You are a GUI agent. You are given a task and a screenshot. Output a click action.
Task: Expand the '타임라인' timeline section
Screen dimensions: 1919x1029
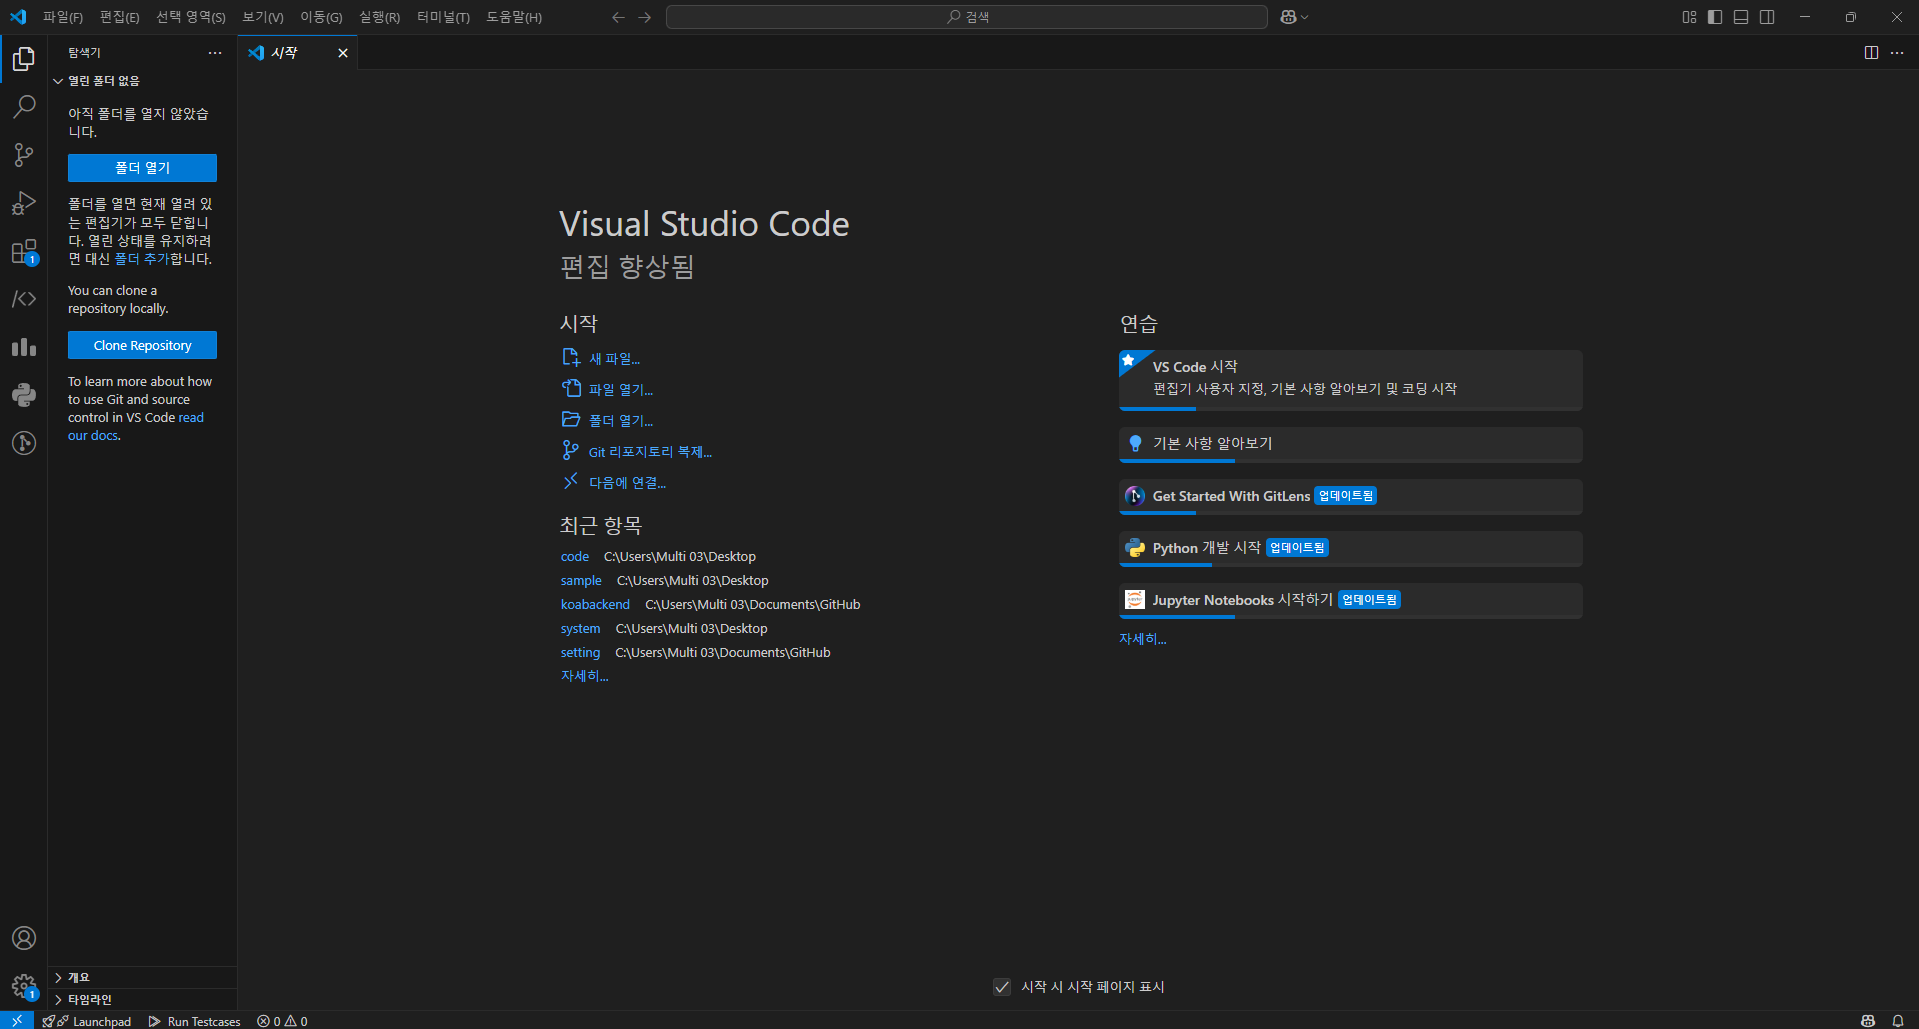[x=143, y=999]
